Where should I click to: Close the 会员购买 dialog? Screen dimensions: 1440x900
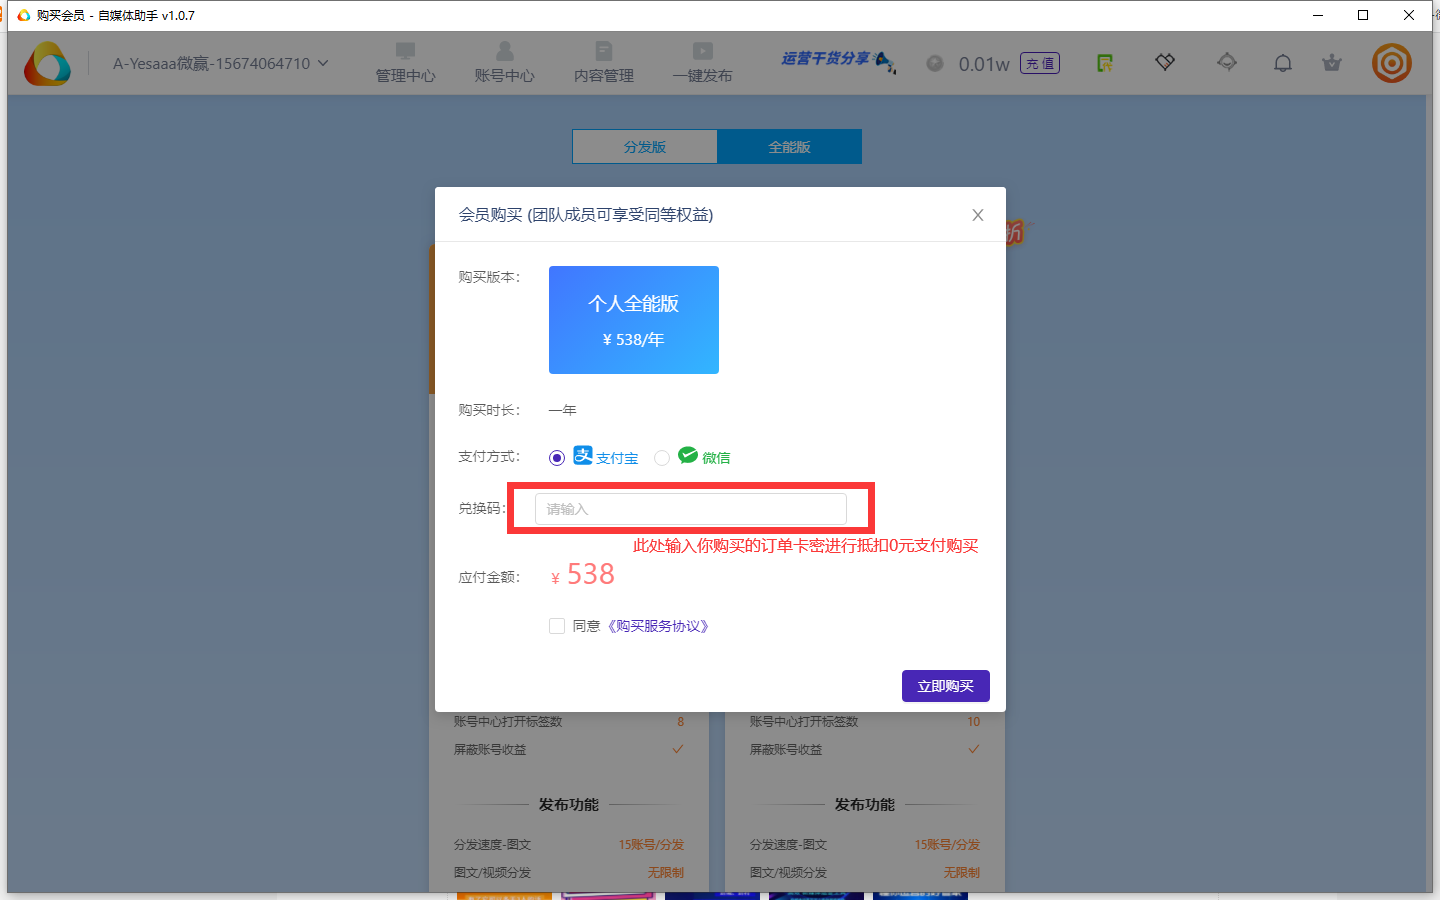[x=977, y=215]
